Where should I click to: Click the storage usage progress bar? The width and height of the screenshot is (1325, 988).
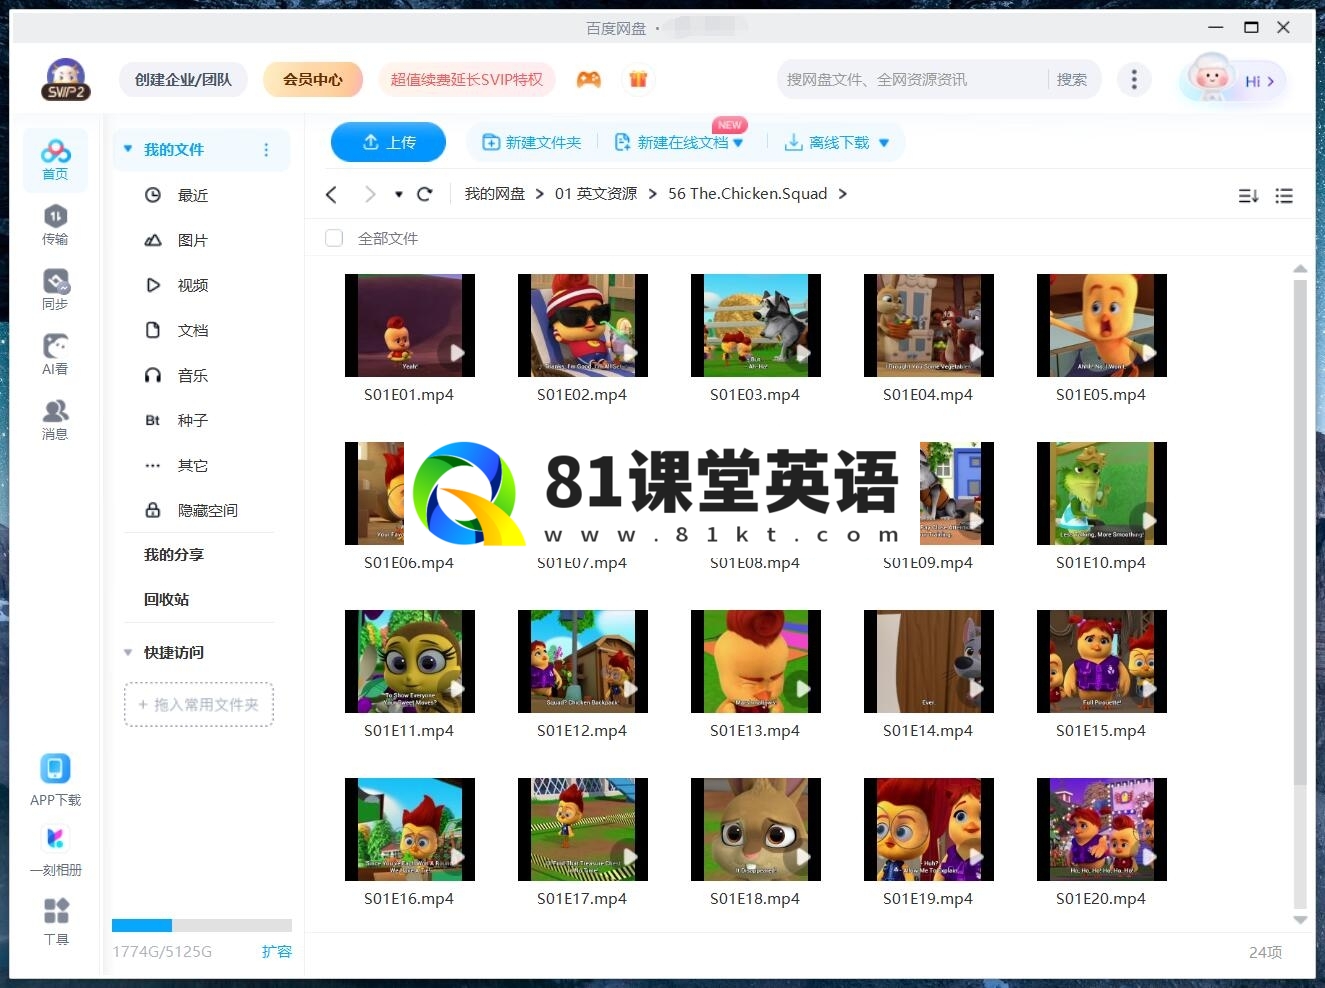[202, 925]
